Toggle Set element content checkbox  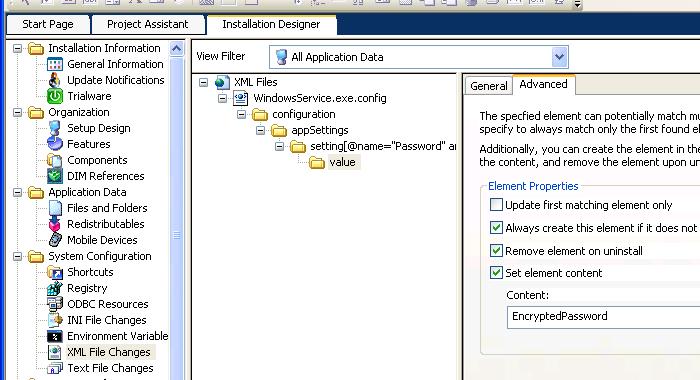[x=496, y=272]
